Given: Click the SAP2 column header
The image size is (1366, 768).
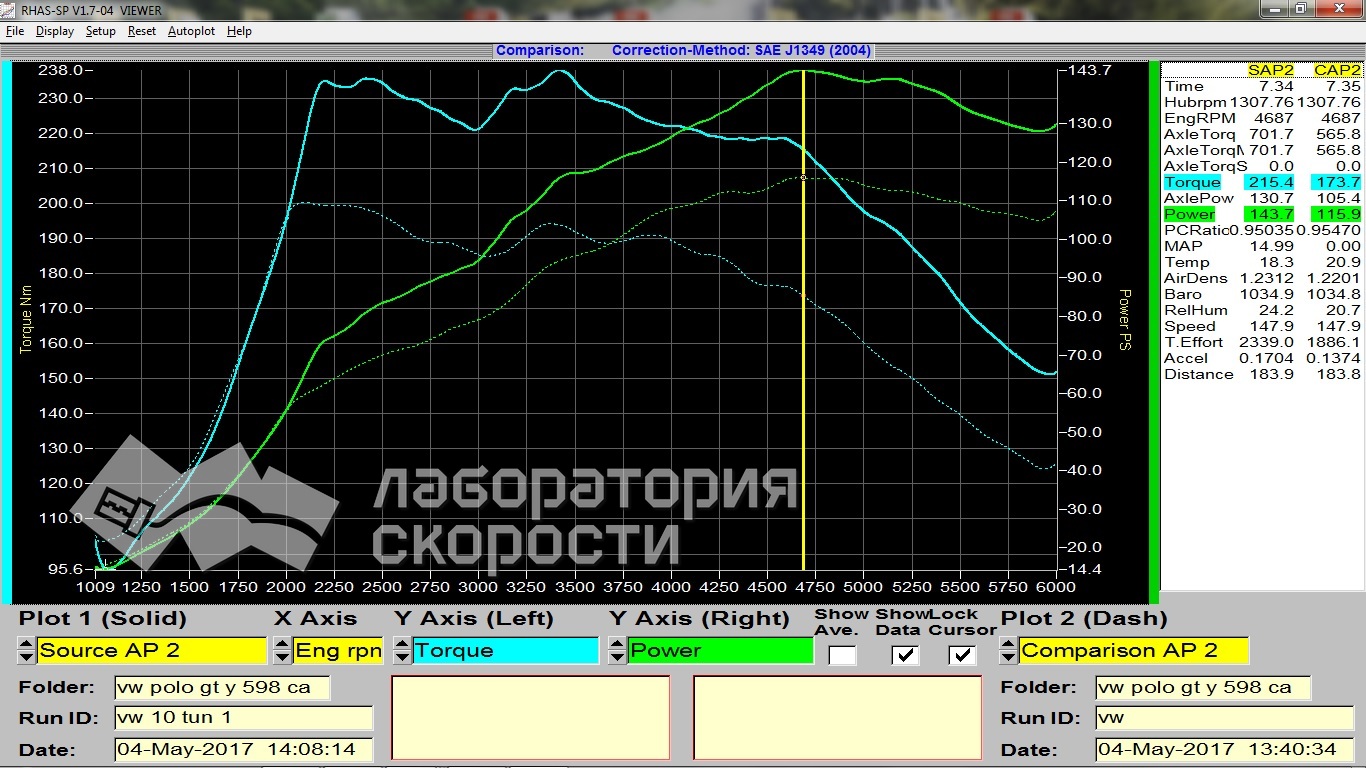Looking at the screenshot, I should (x=1269, y=70).
